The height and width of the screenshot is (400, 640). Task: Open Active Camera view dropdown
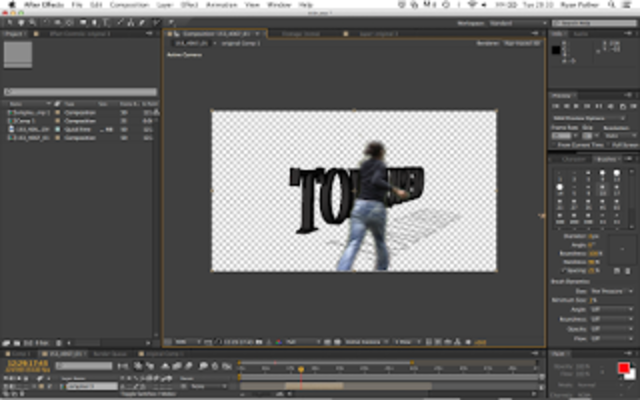click(366, 342)
